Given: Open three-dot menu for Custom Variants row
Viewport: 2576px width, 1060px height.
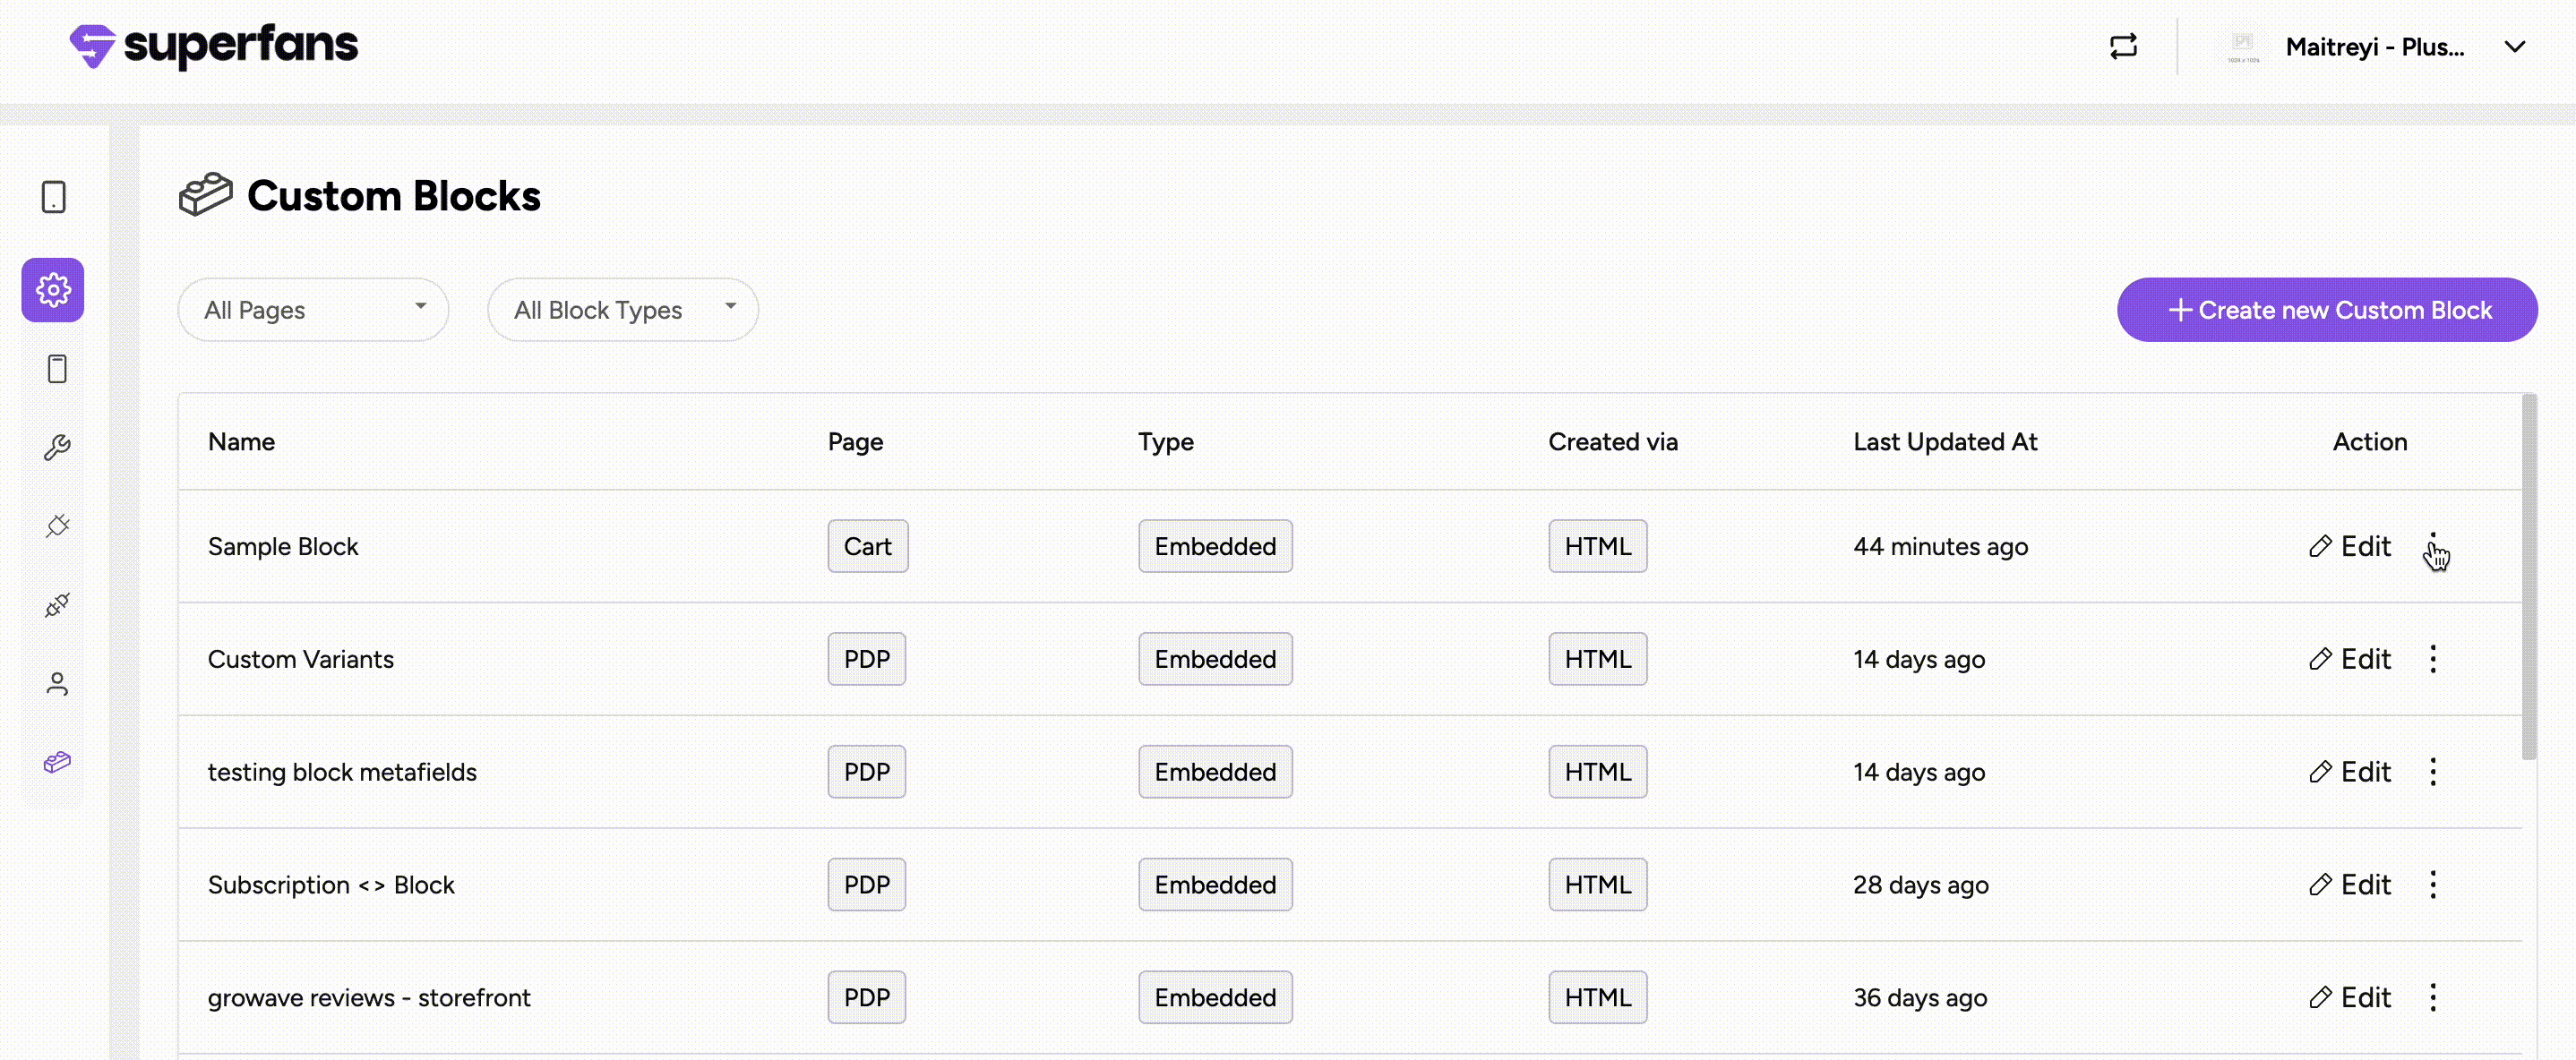Looking at the screenshot, I should tap(2432, 659).
